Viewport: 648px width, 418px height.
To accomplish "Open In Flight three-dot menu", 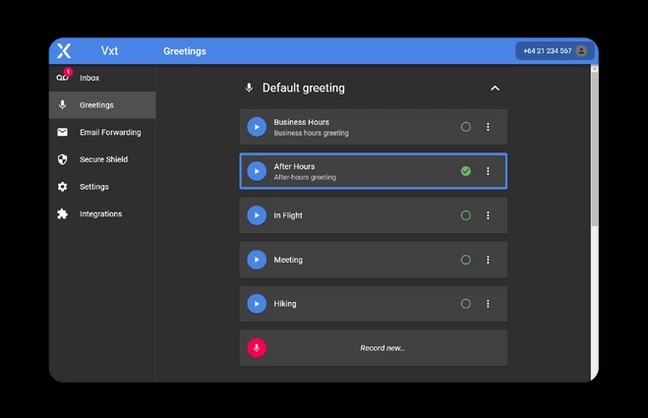I will [x=488, y=215].
